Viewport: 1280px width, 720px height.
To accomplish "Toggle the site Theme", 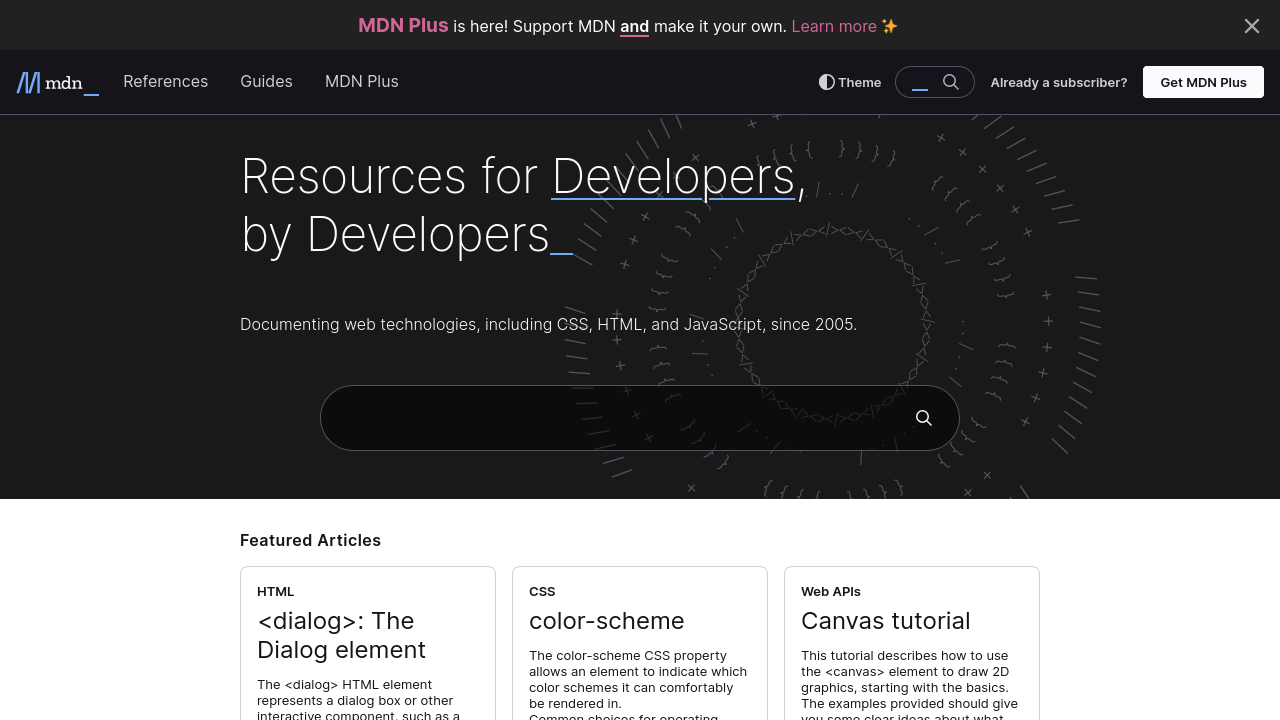I will (x=848, y=82).
